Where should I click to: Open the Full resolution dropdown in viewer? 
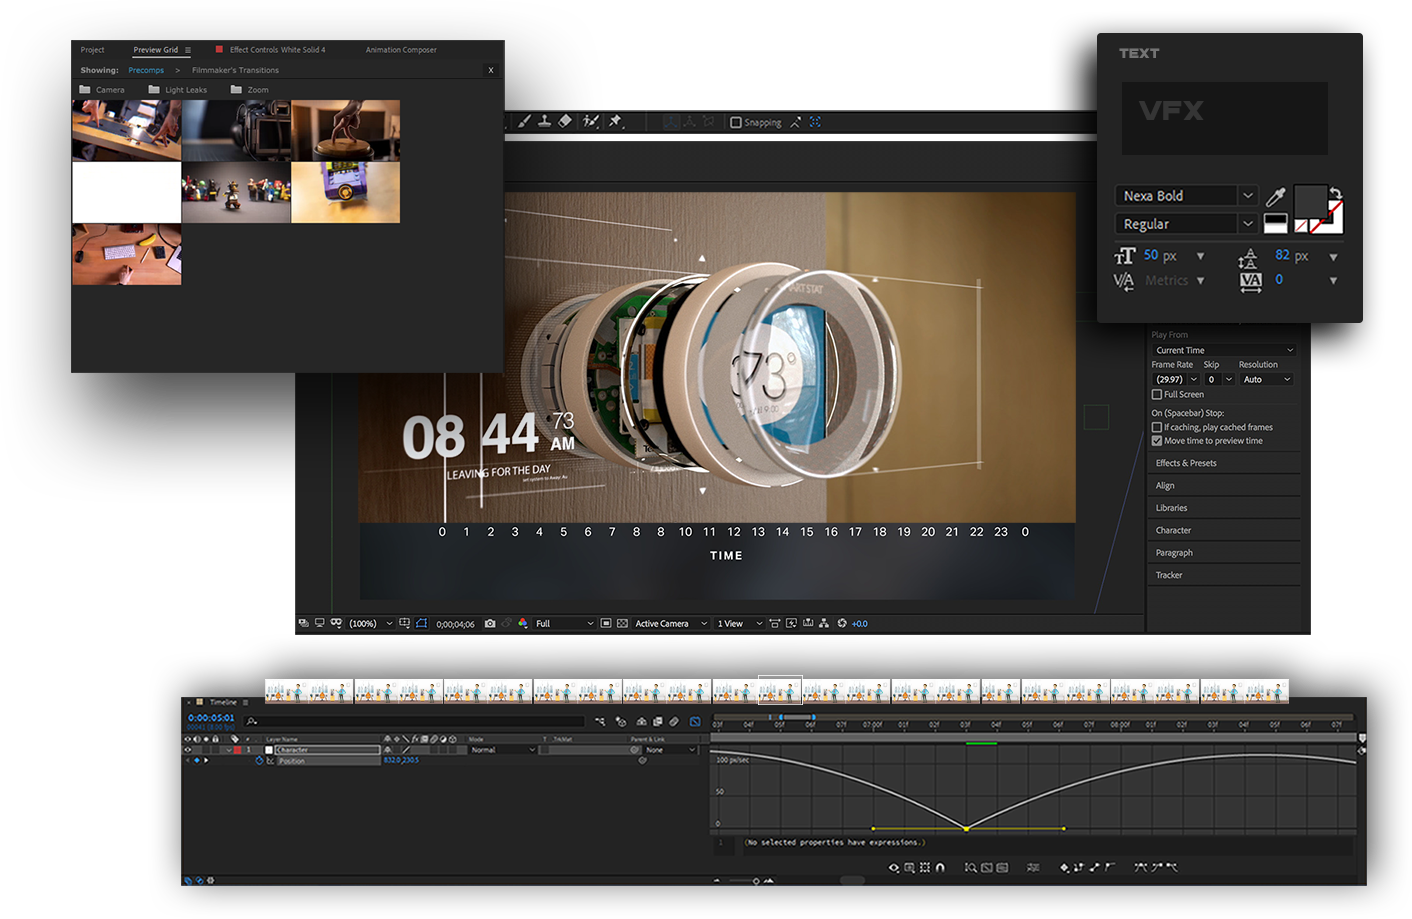pyautogui.click(x=564, y=623)
